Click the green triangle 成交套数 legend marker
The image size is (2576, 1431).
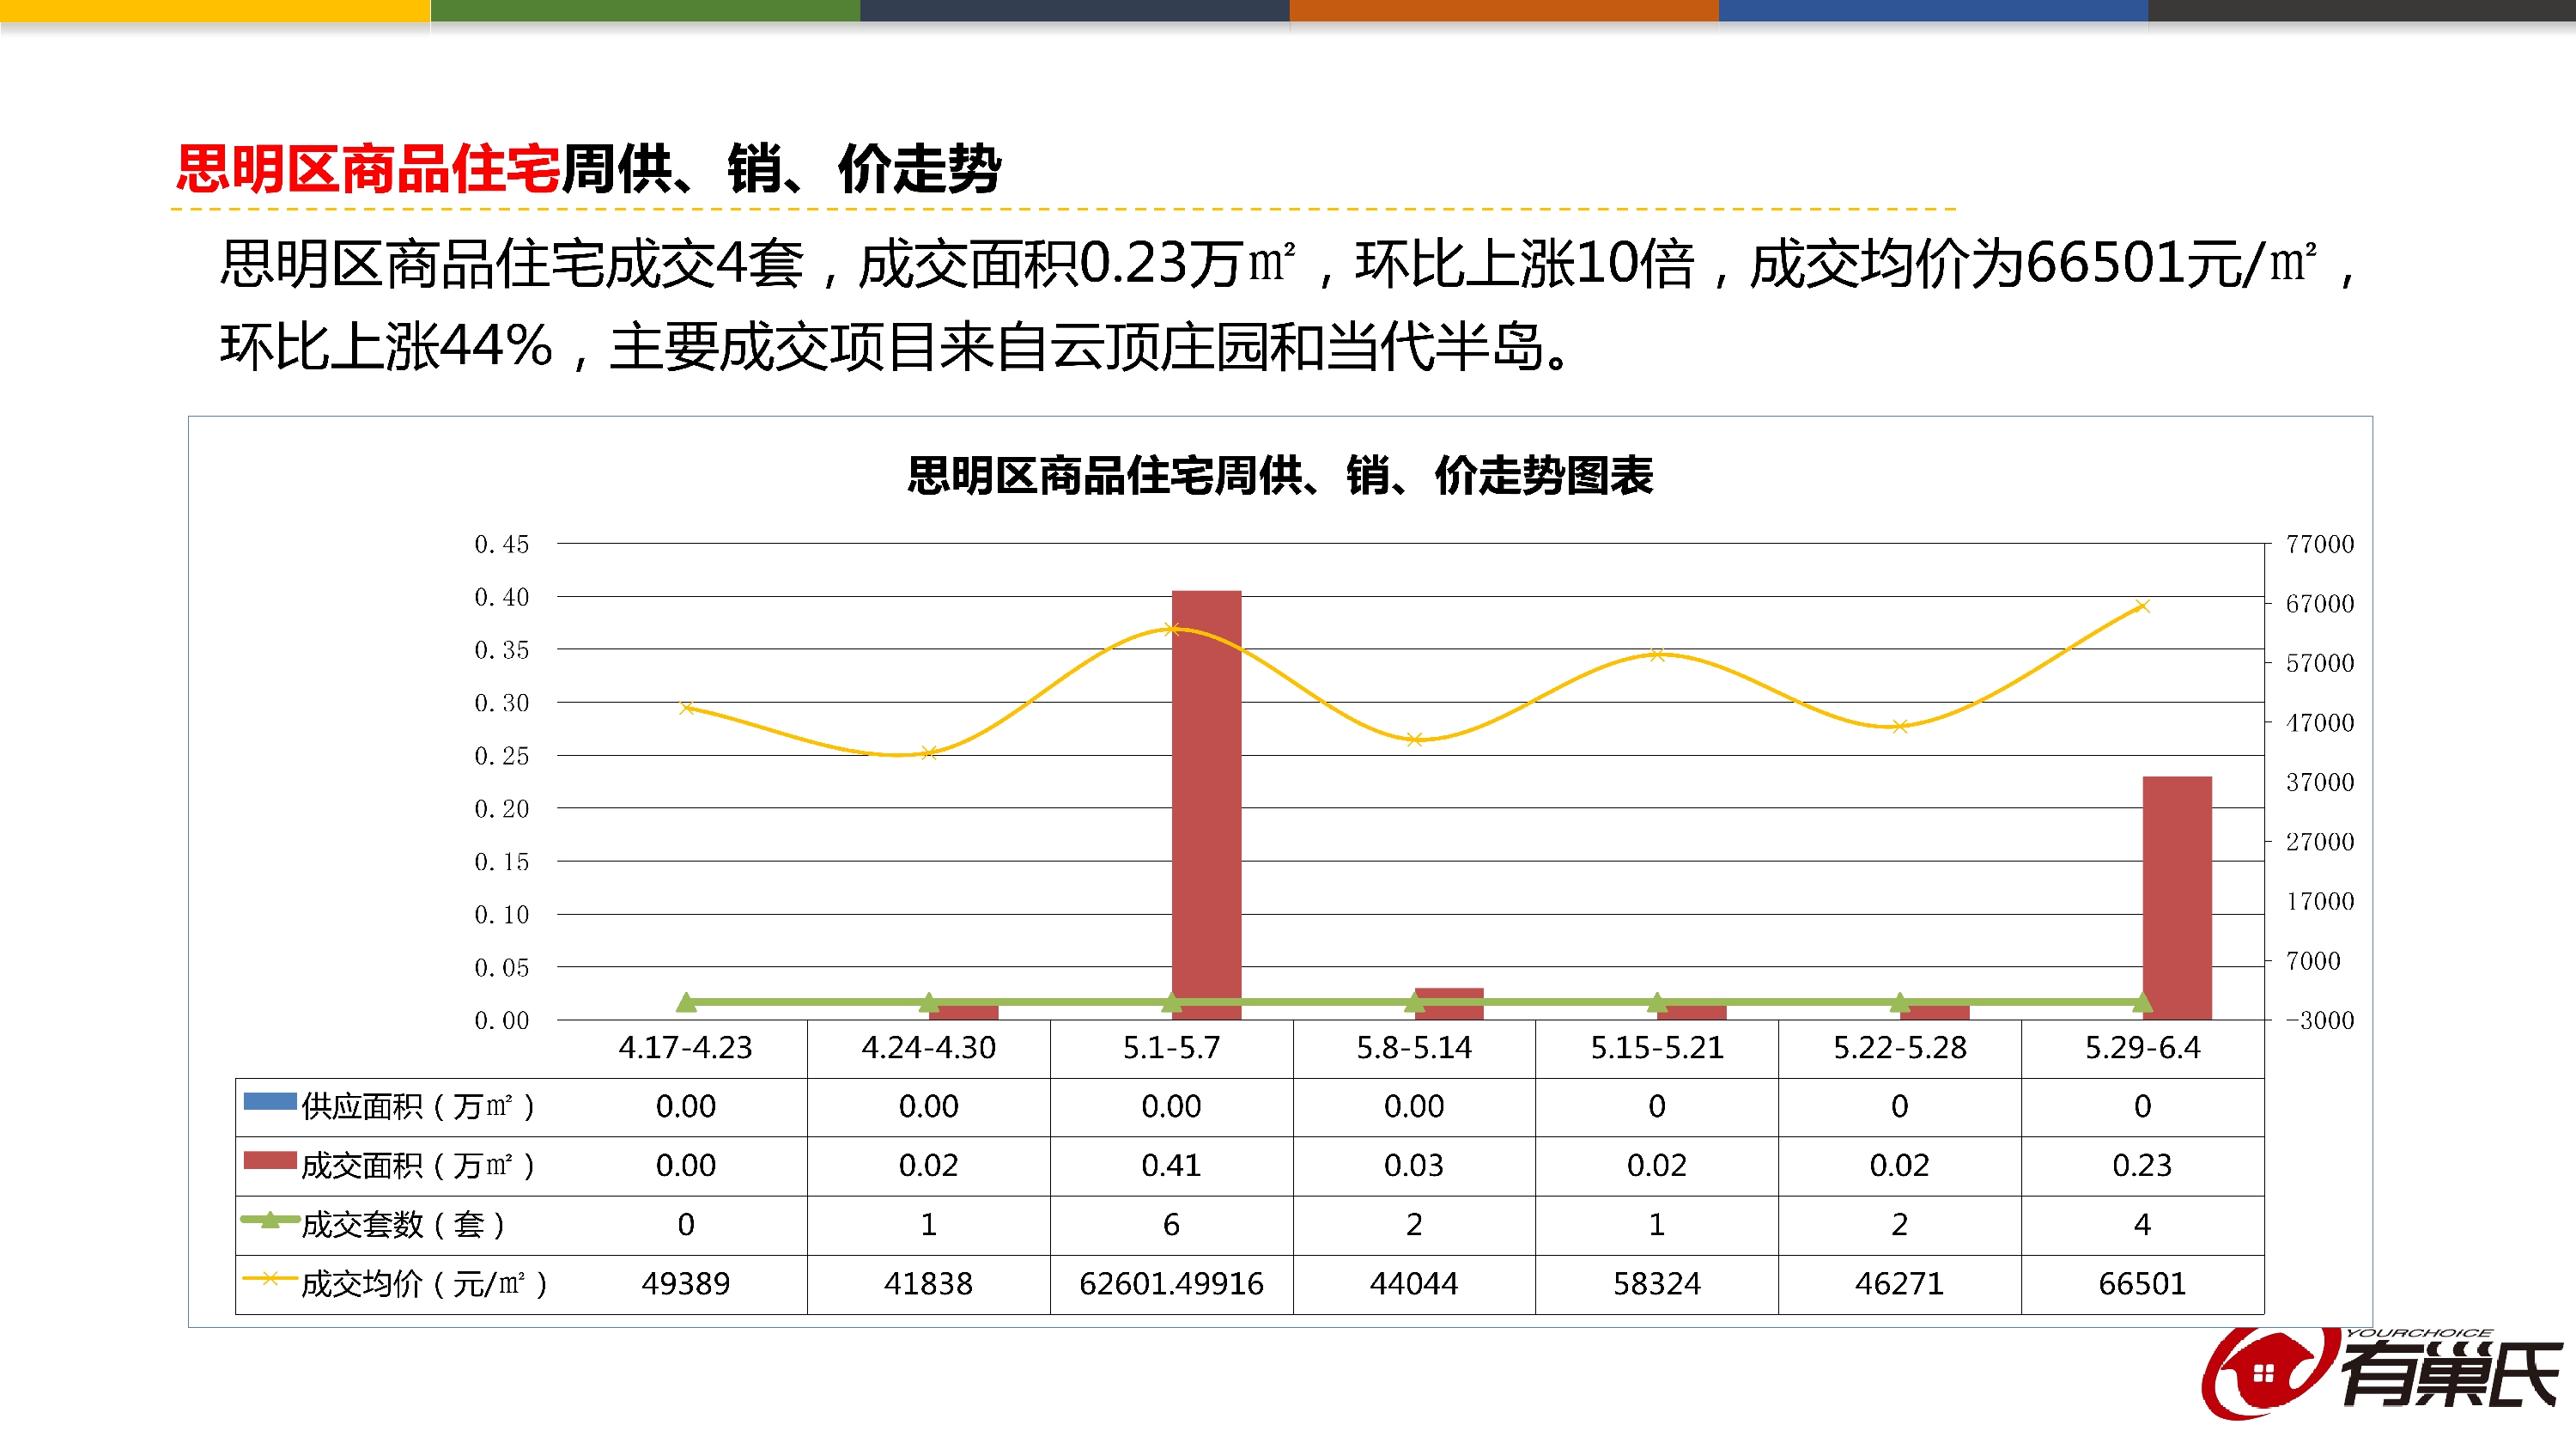click(x=270, y=1219)
